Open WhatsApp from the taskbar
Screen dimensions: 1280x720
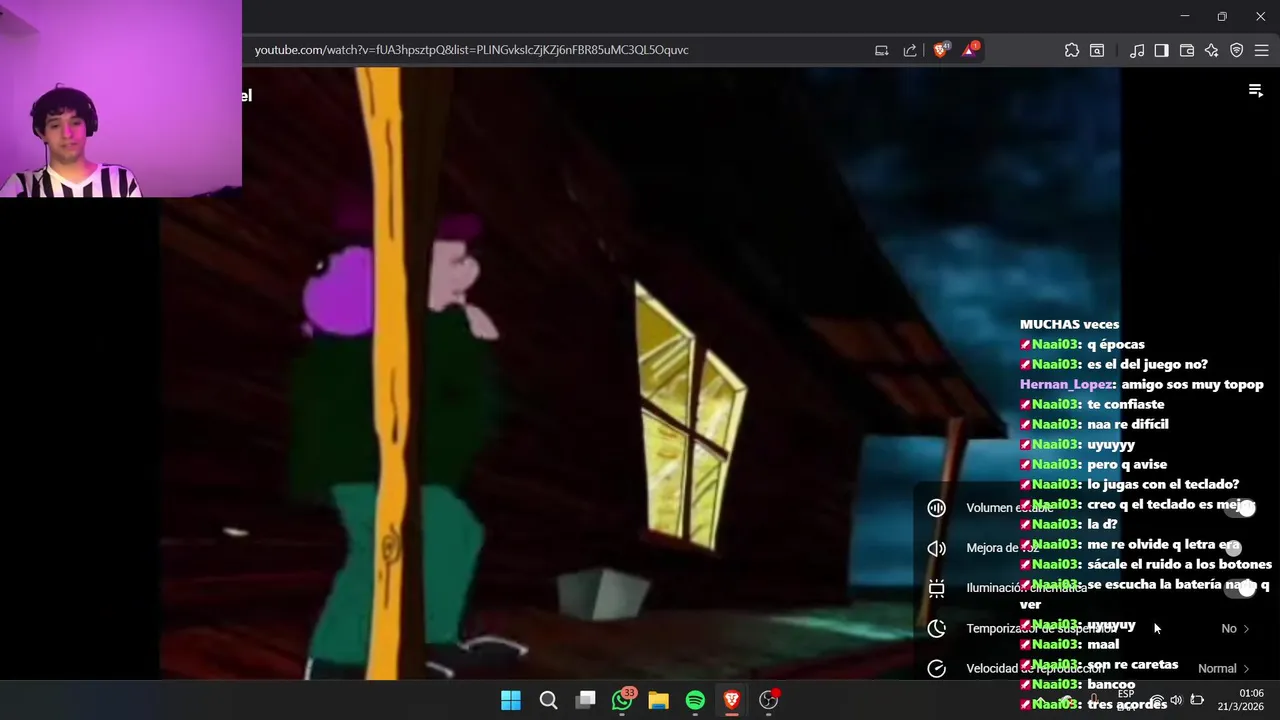(x=623, y=700)
